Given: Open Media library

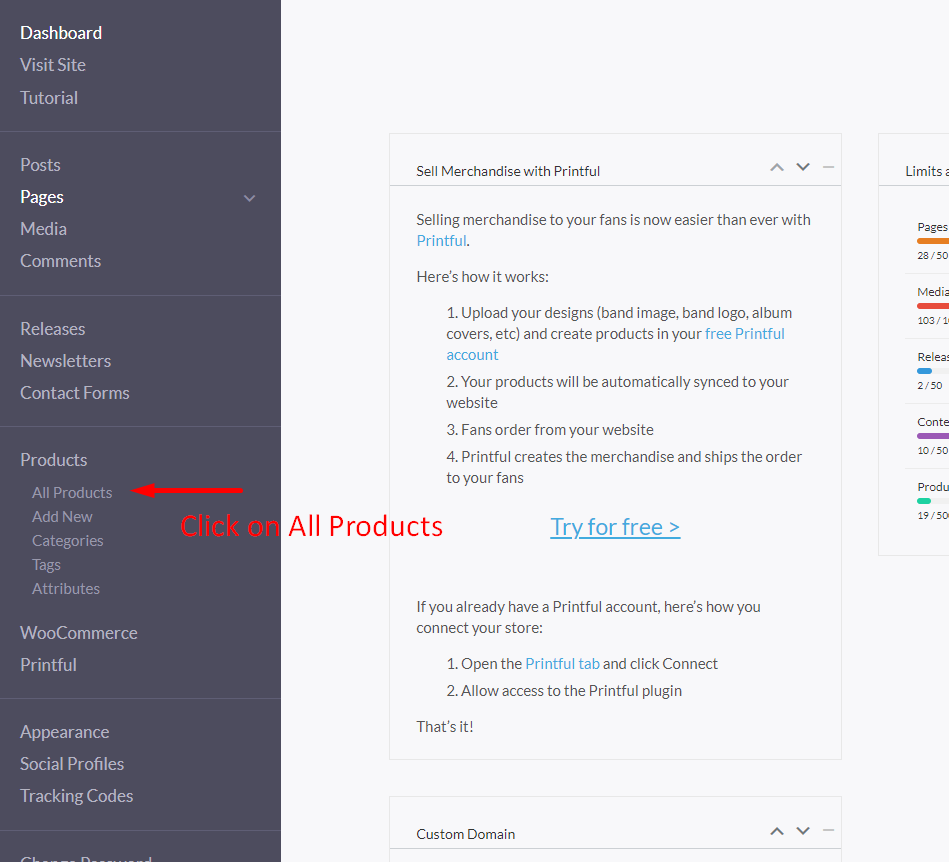Looking at the screenshot, I should click(44, 229).
